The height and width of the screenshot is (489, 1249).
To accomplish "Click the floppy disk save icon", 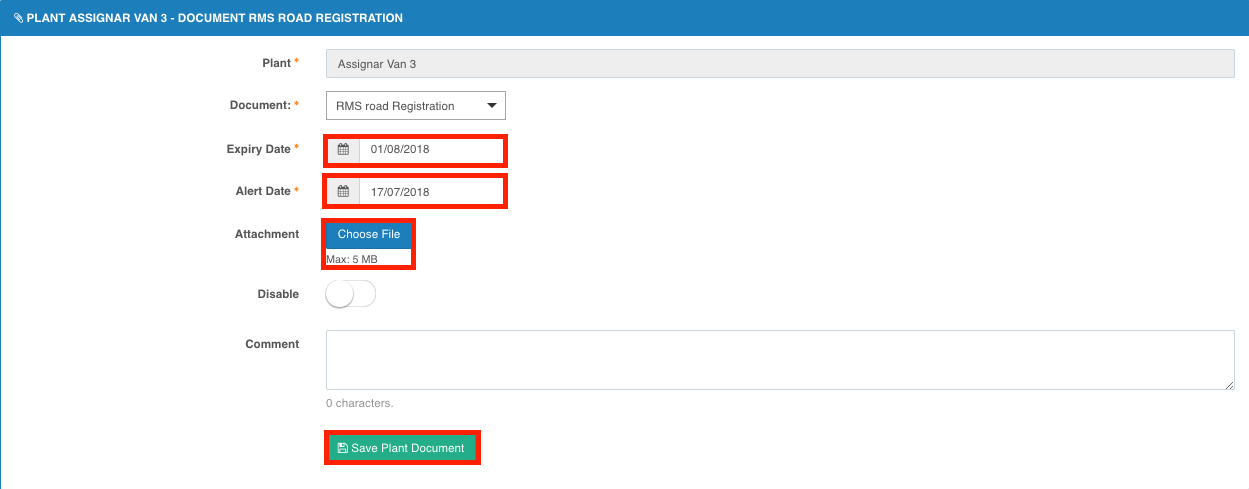I will (x=343, y=448).
